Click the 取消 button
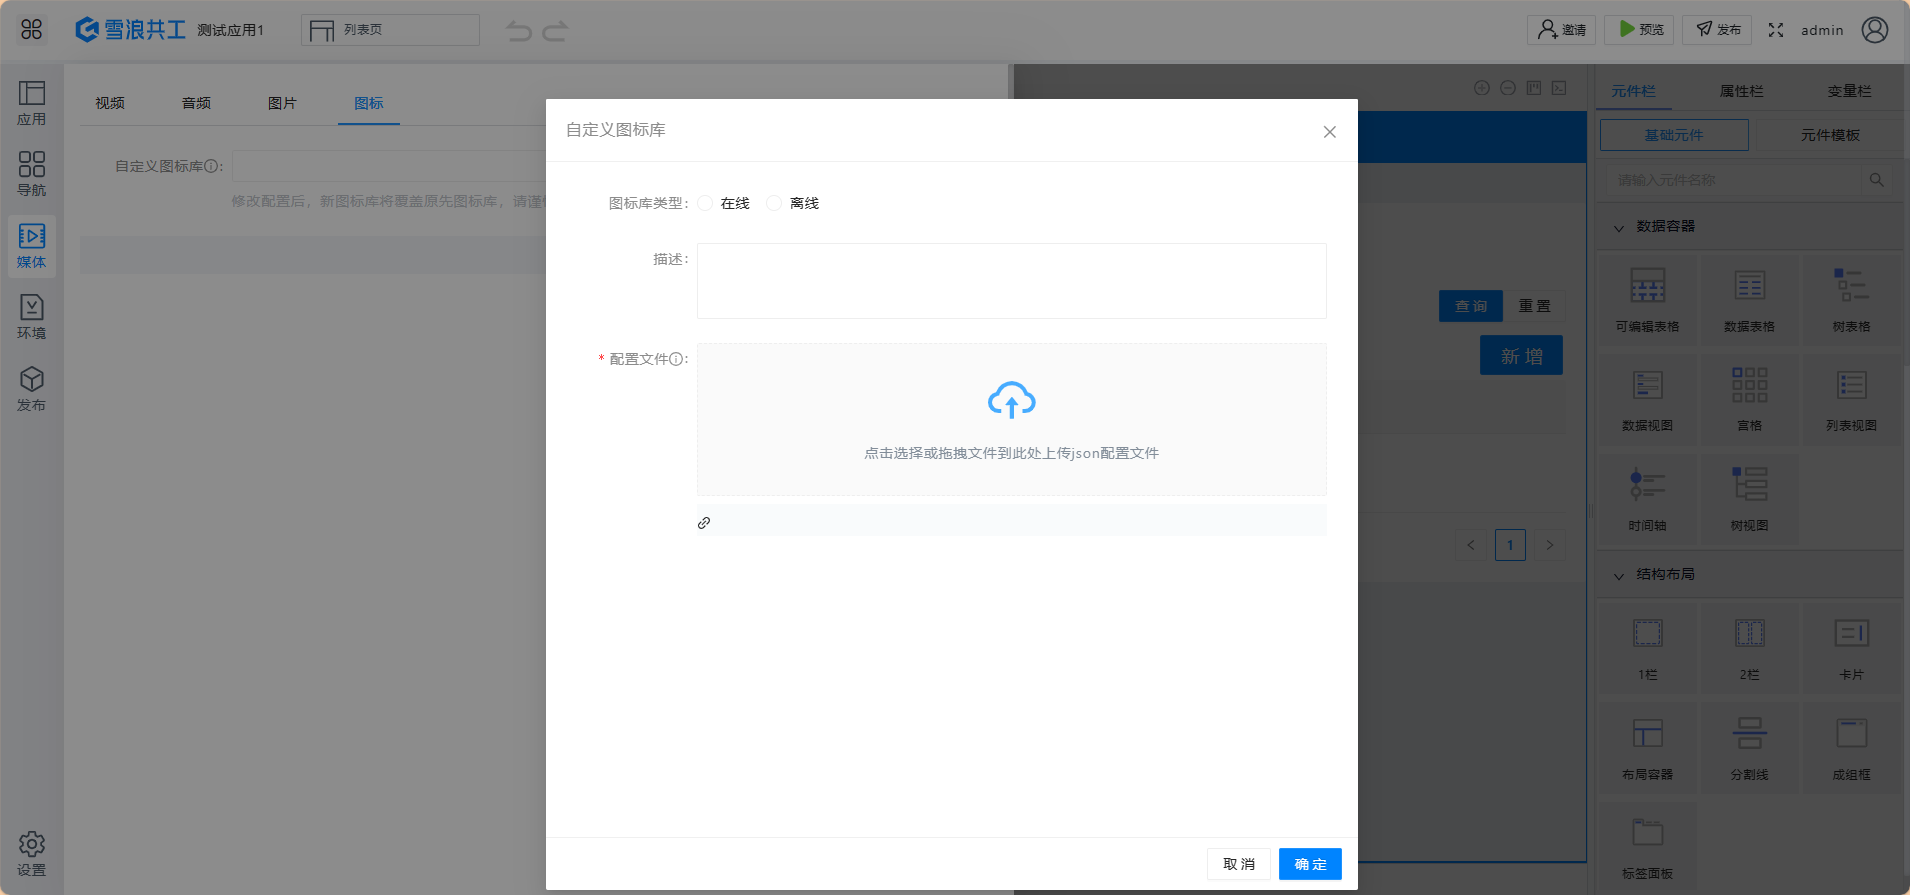Viewport: 1910px width, 895px height. click(1239, 864)
